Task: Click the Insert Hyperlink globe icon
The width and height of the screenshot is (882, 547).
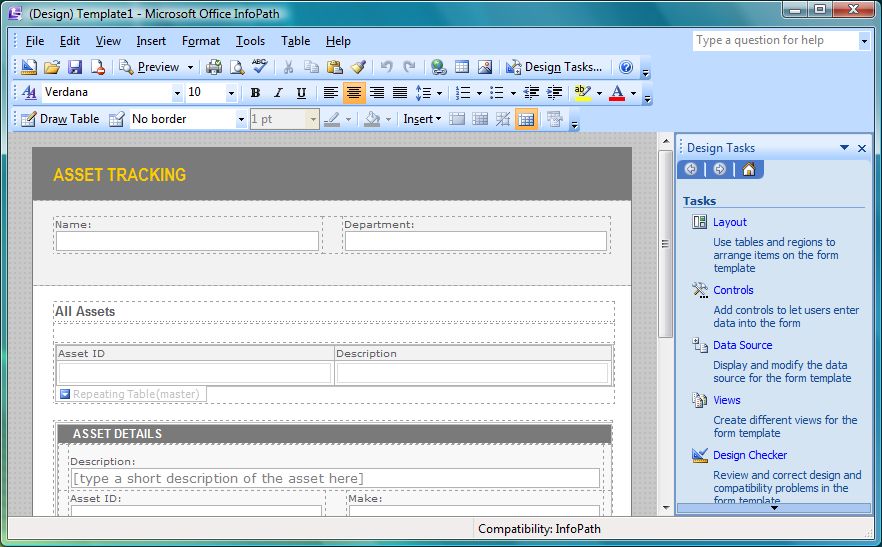Action: coord(438,67)
